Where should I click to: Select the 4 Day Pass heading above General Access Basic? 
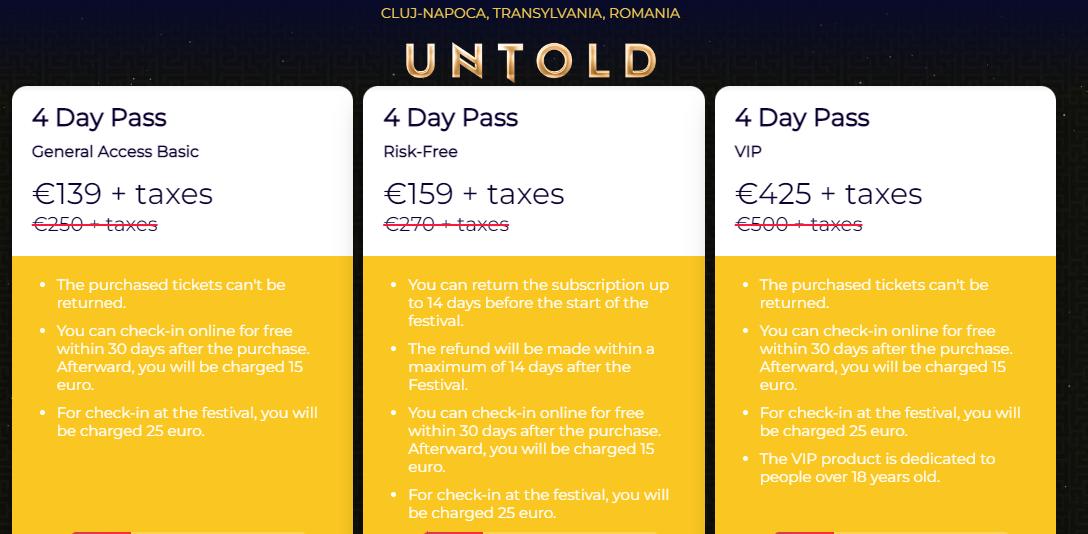coord(99,117)
